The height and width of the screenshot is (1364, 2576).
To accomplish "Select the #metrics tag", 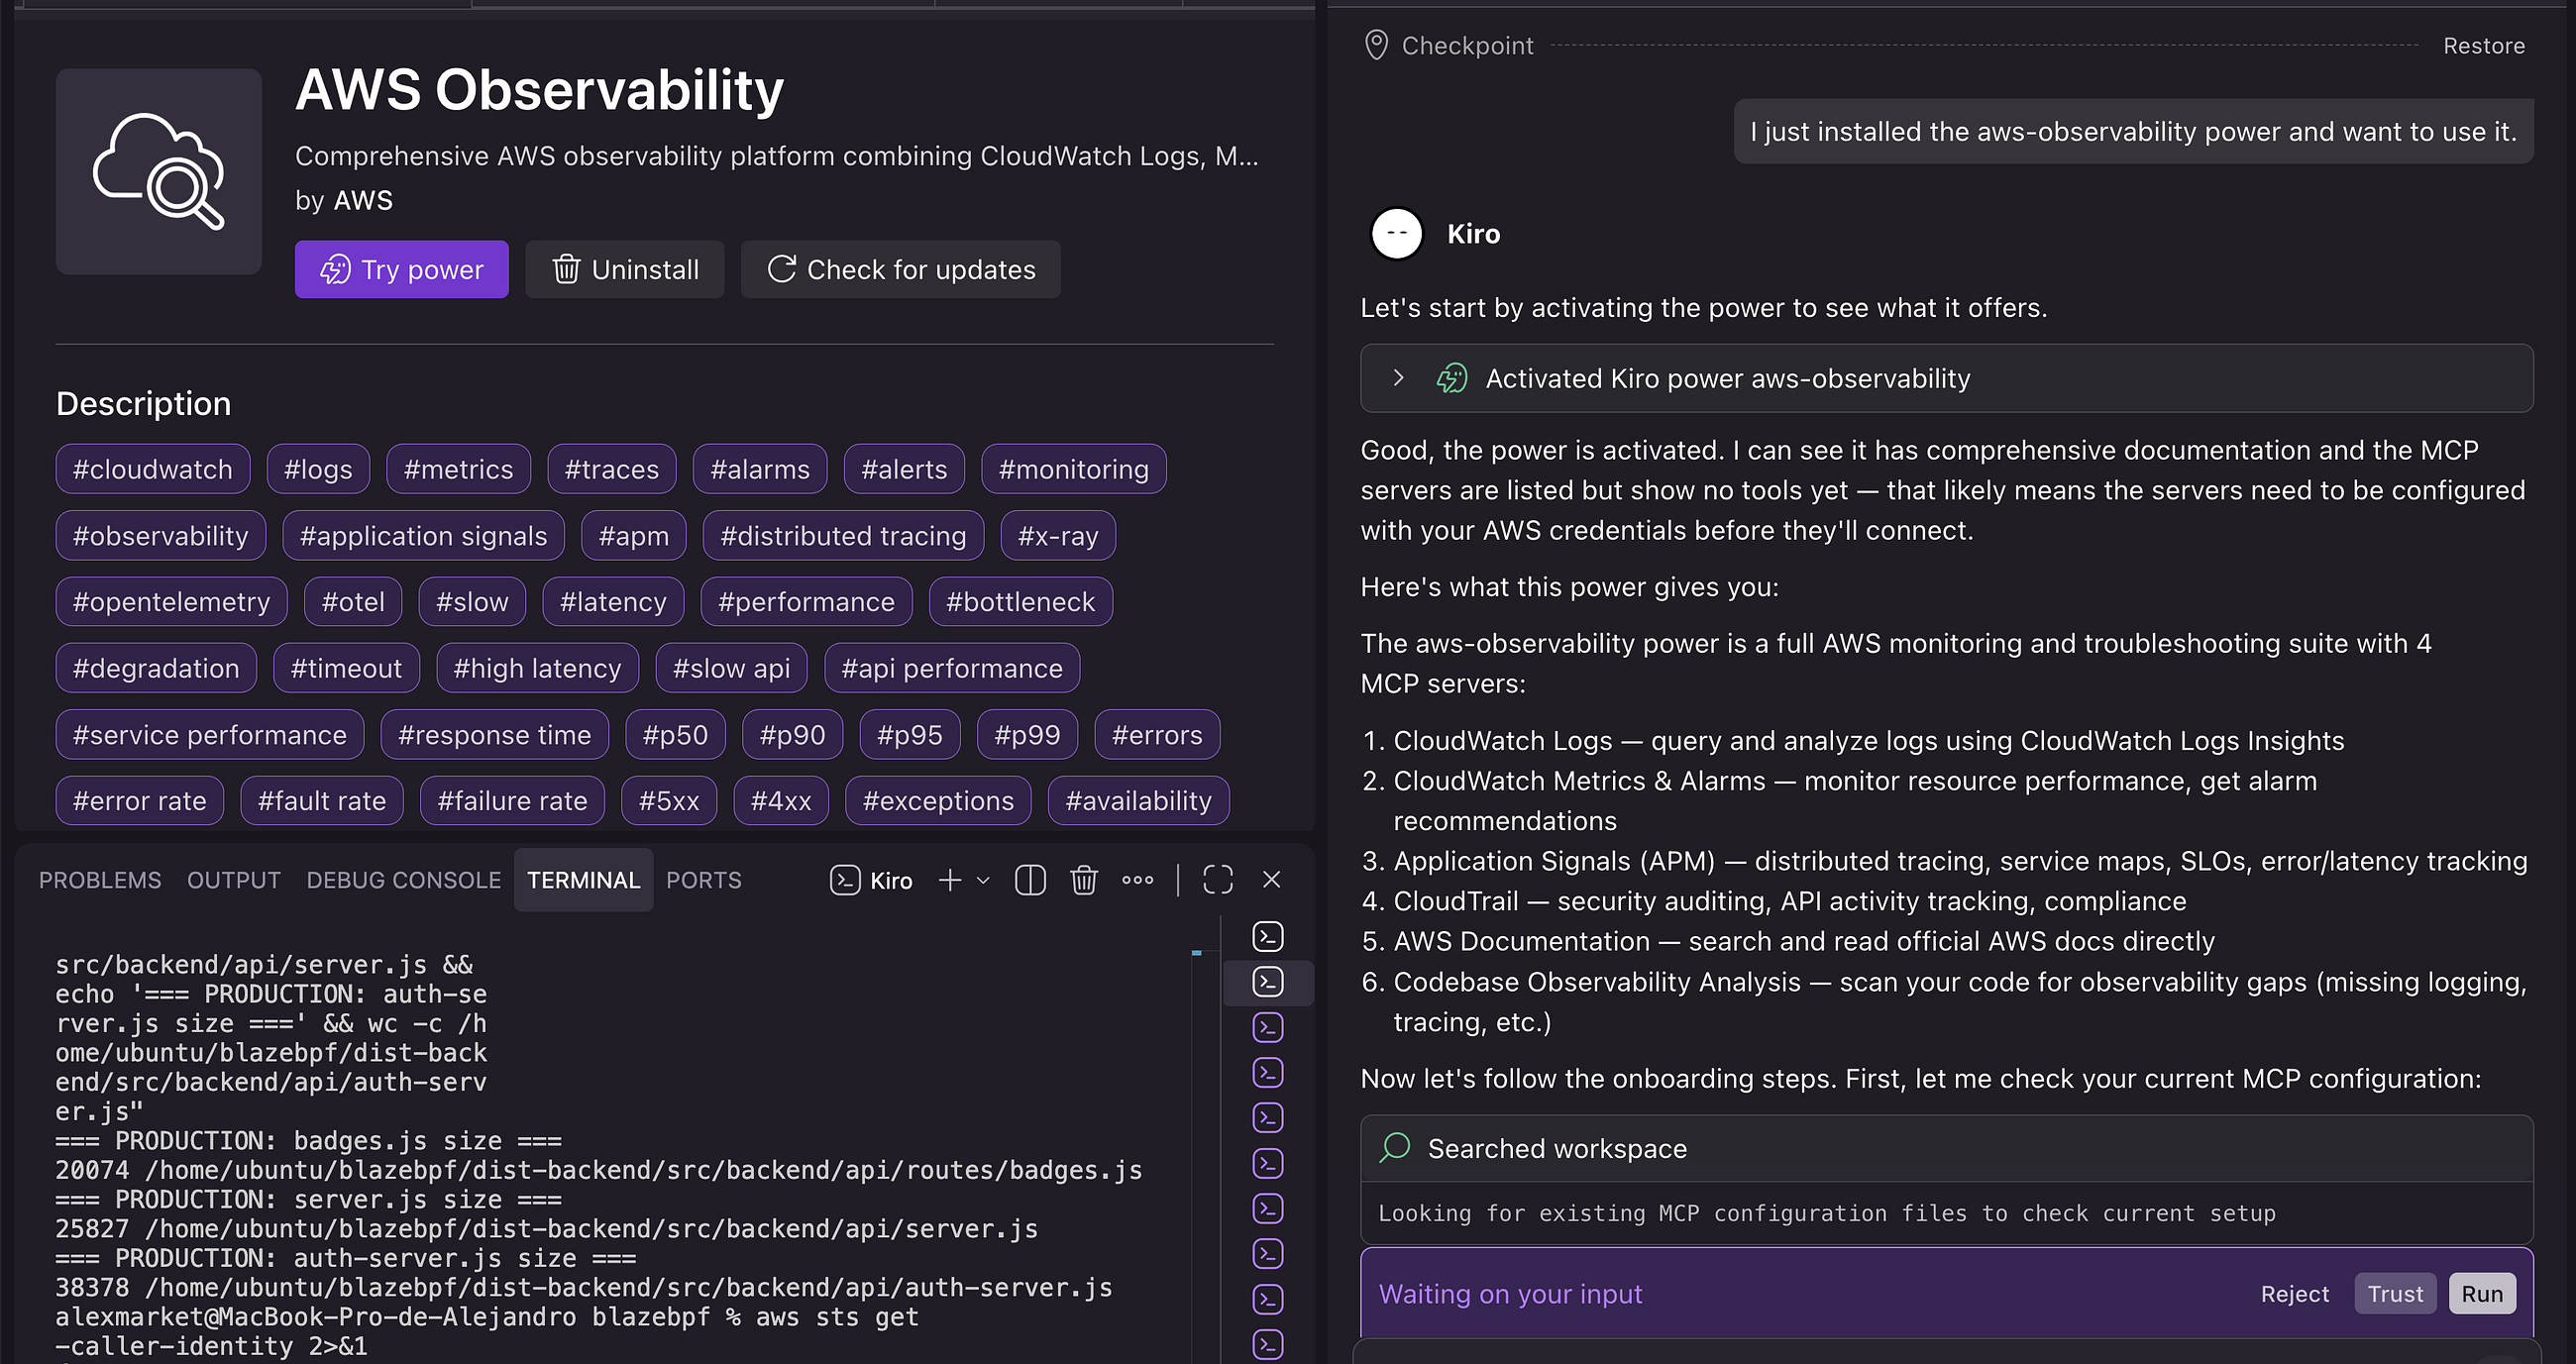I will click(458, 469).
